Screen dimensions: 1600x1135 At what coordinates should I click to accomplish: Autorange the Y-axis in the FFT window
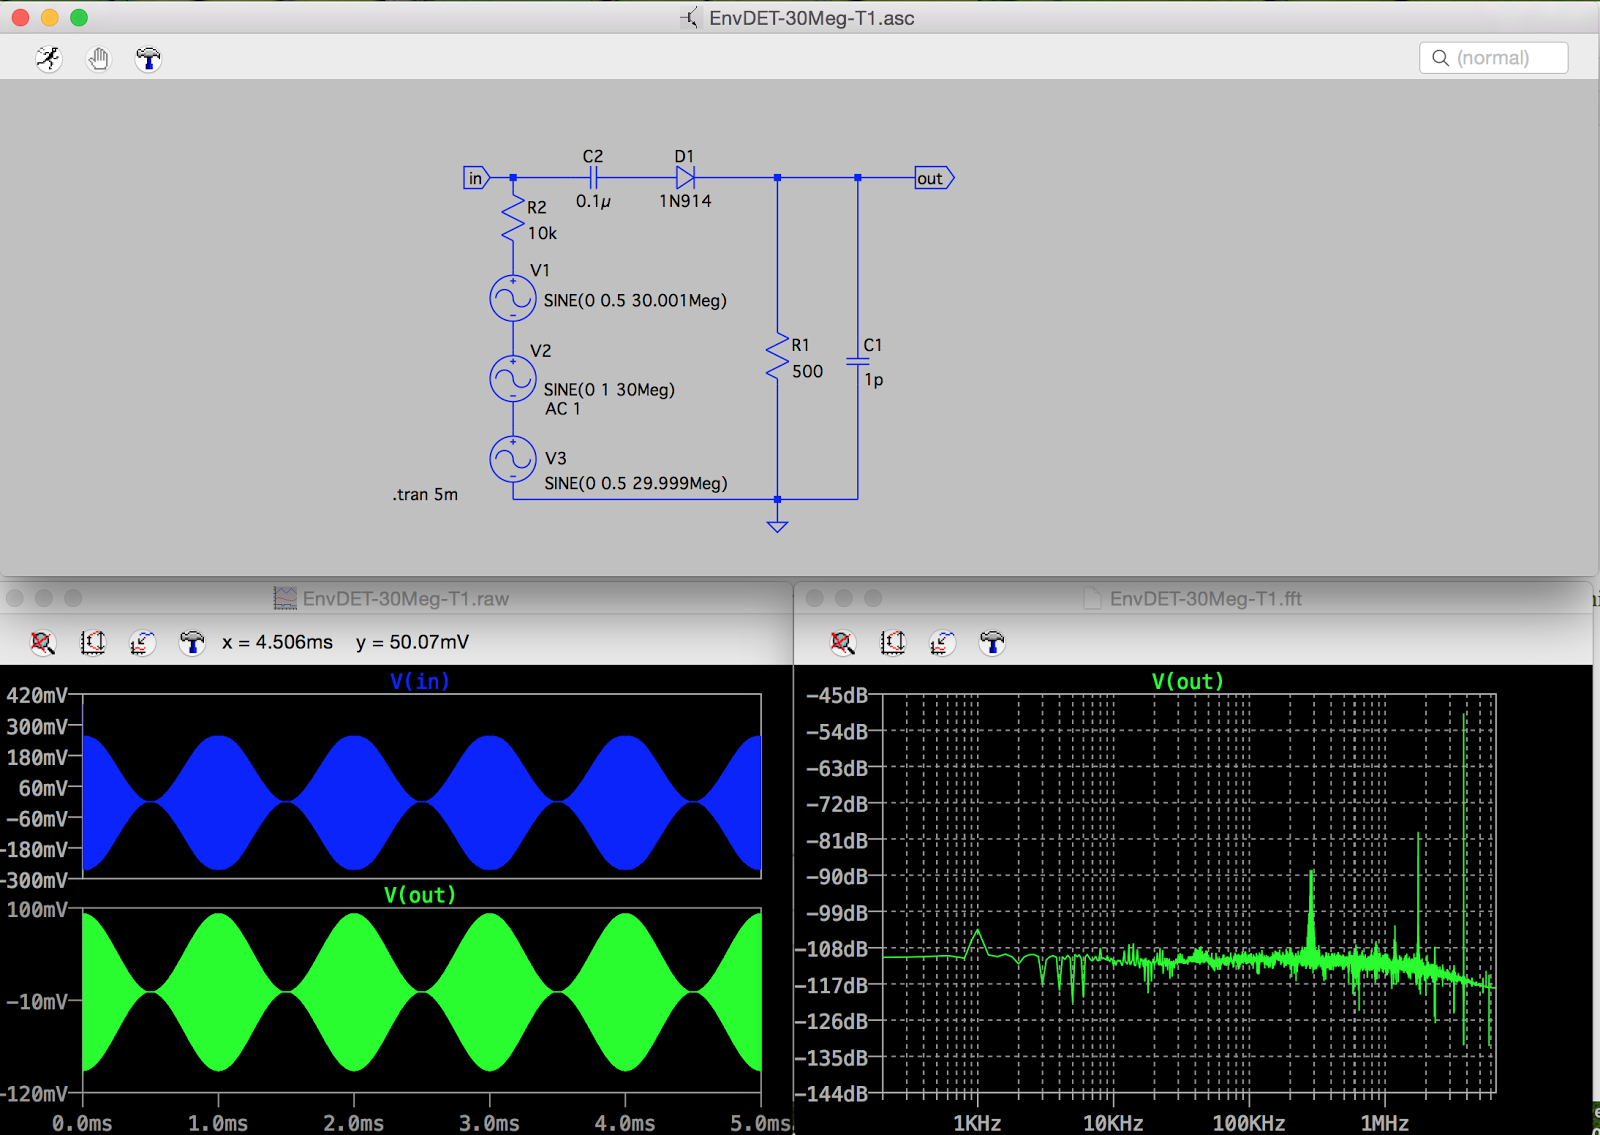click(x=893, y=643)
